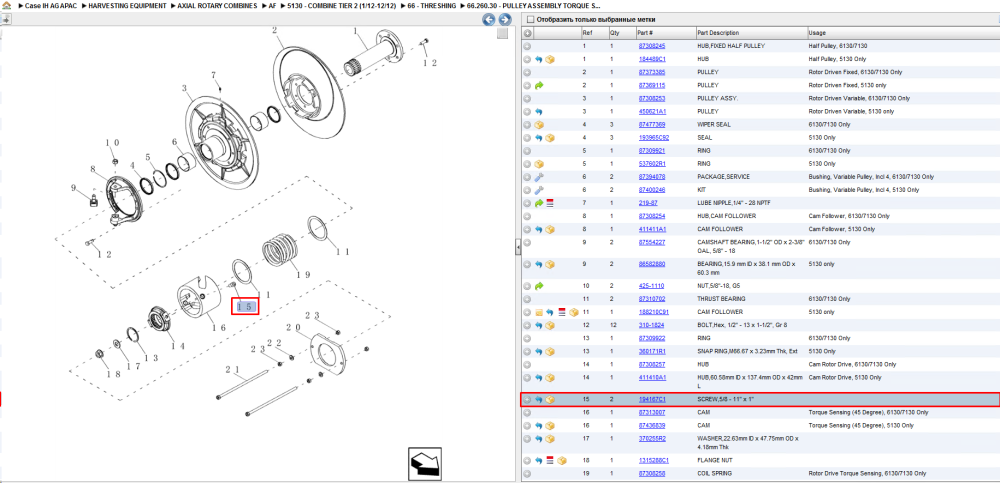
Task: Collapse the panel using the splitter arrow
Action: [518, 245]
